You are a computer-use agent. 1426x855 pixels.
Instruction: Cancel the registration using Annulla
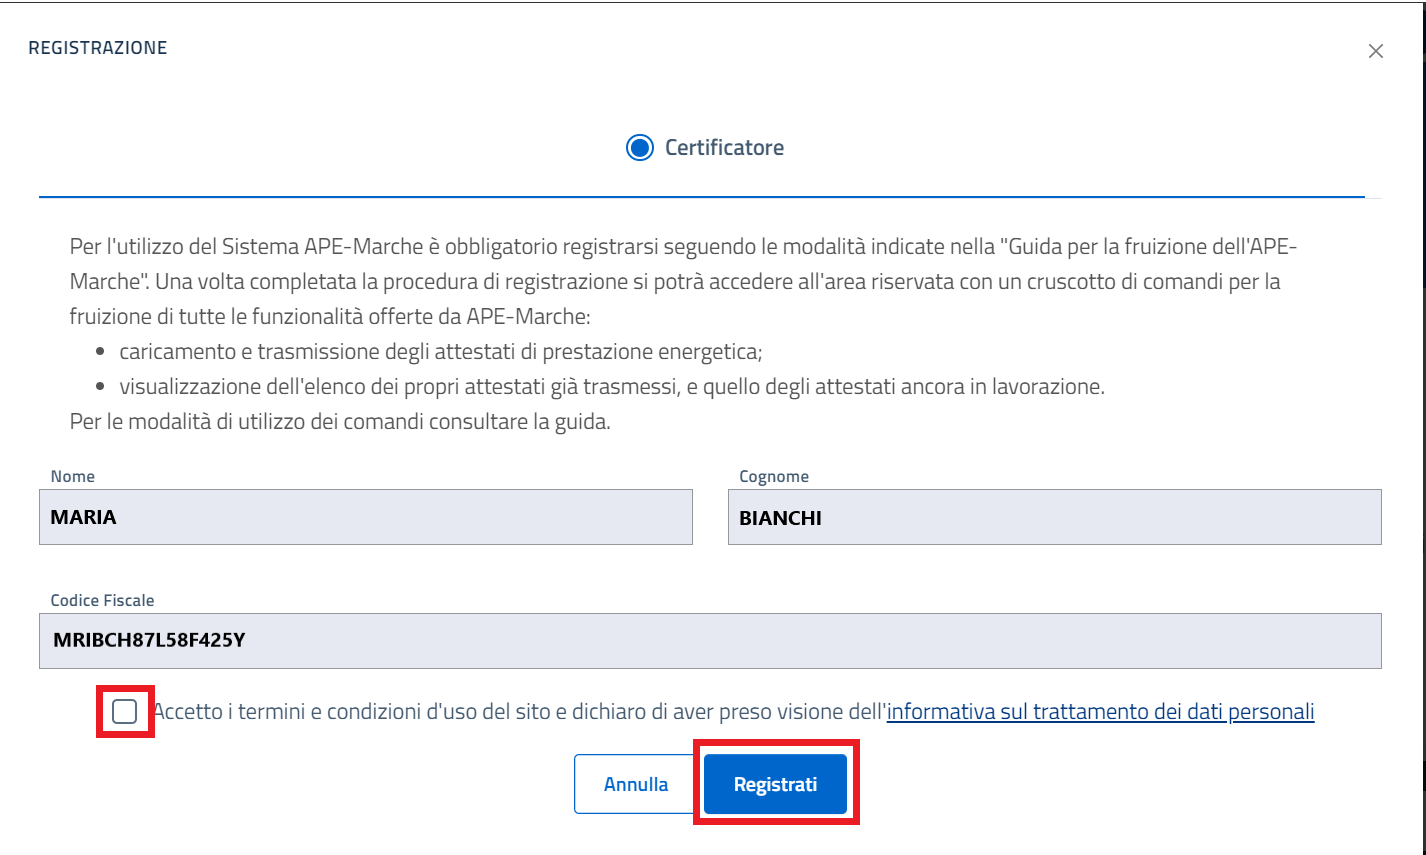click(x=635, y=783)
